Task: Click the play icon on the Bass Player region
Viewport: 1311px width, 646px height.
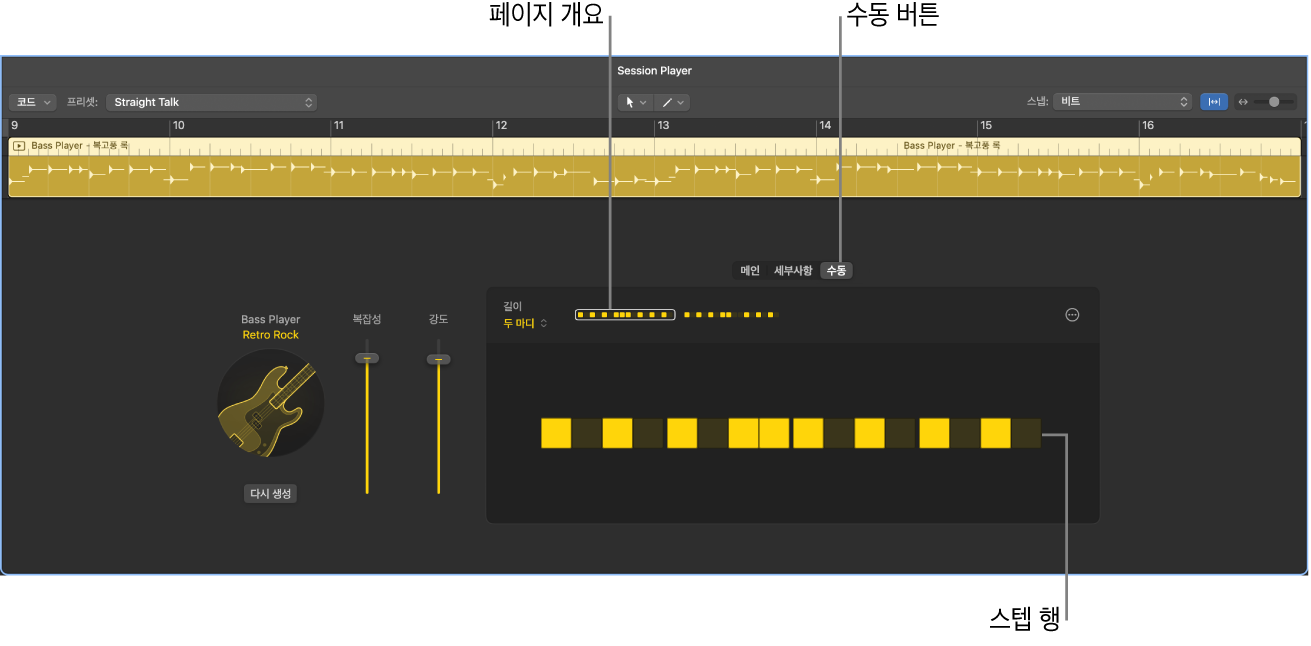Action: [x=18, y=145]
